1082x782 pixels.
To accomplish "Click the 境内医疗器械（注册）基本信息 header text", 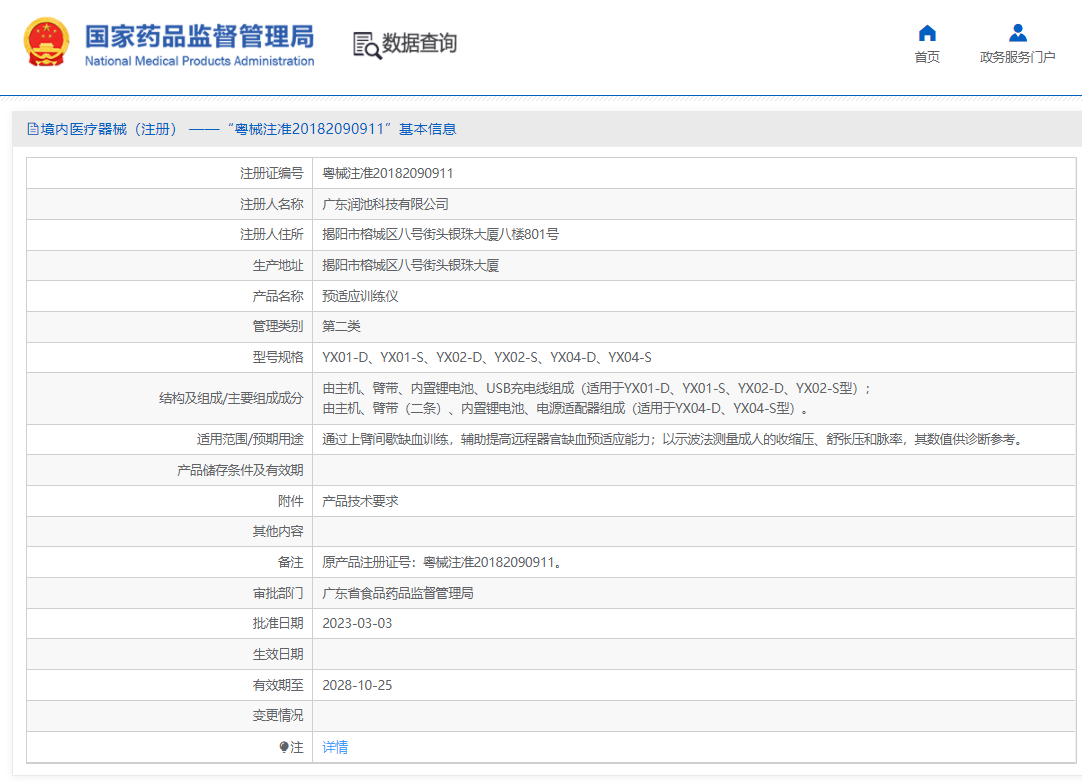I will [x=248, y=129].
